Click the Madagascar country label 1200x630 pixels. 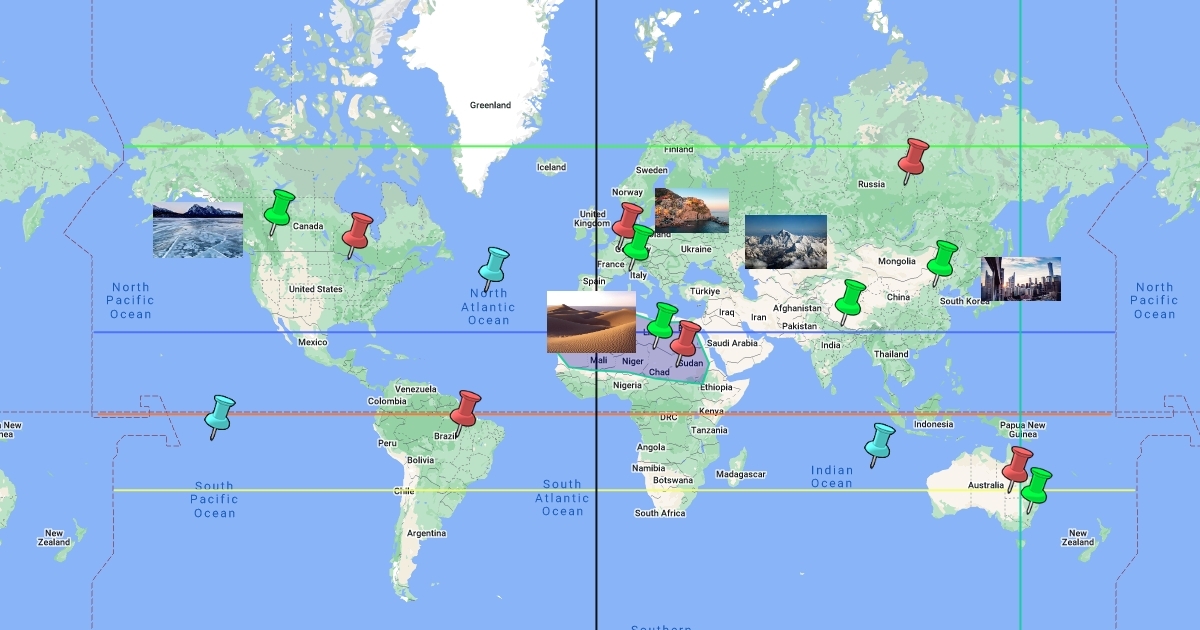click(x=741, y=474)
